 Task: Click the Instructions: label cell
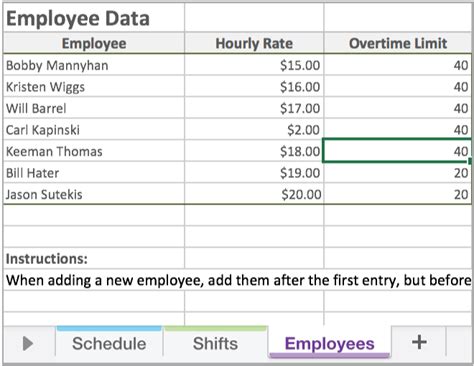[x=94, y=258]
